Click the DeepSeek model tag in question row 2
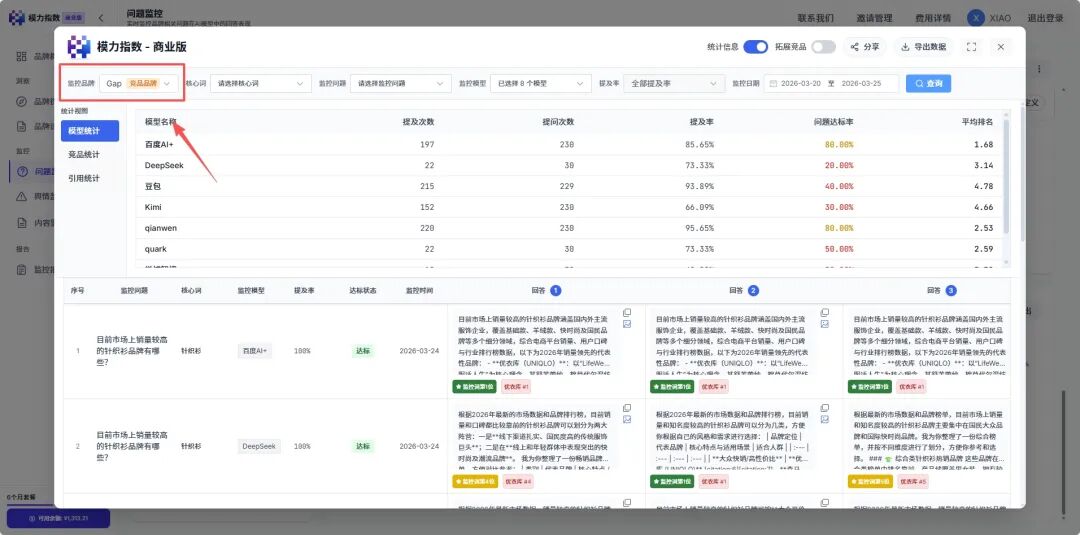The width and height of the screenshot is (1080, 535). tap(259, 446)
